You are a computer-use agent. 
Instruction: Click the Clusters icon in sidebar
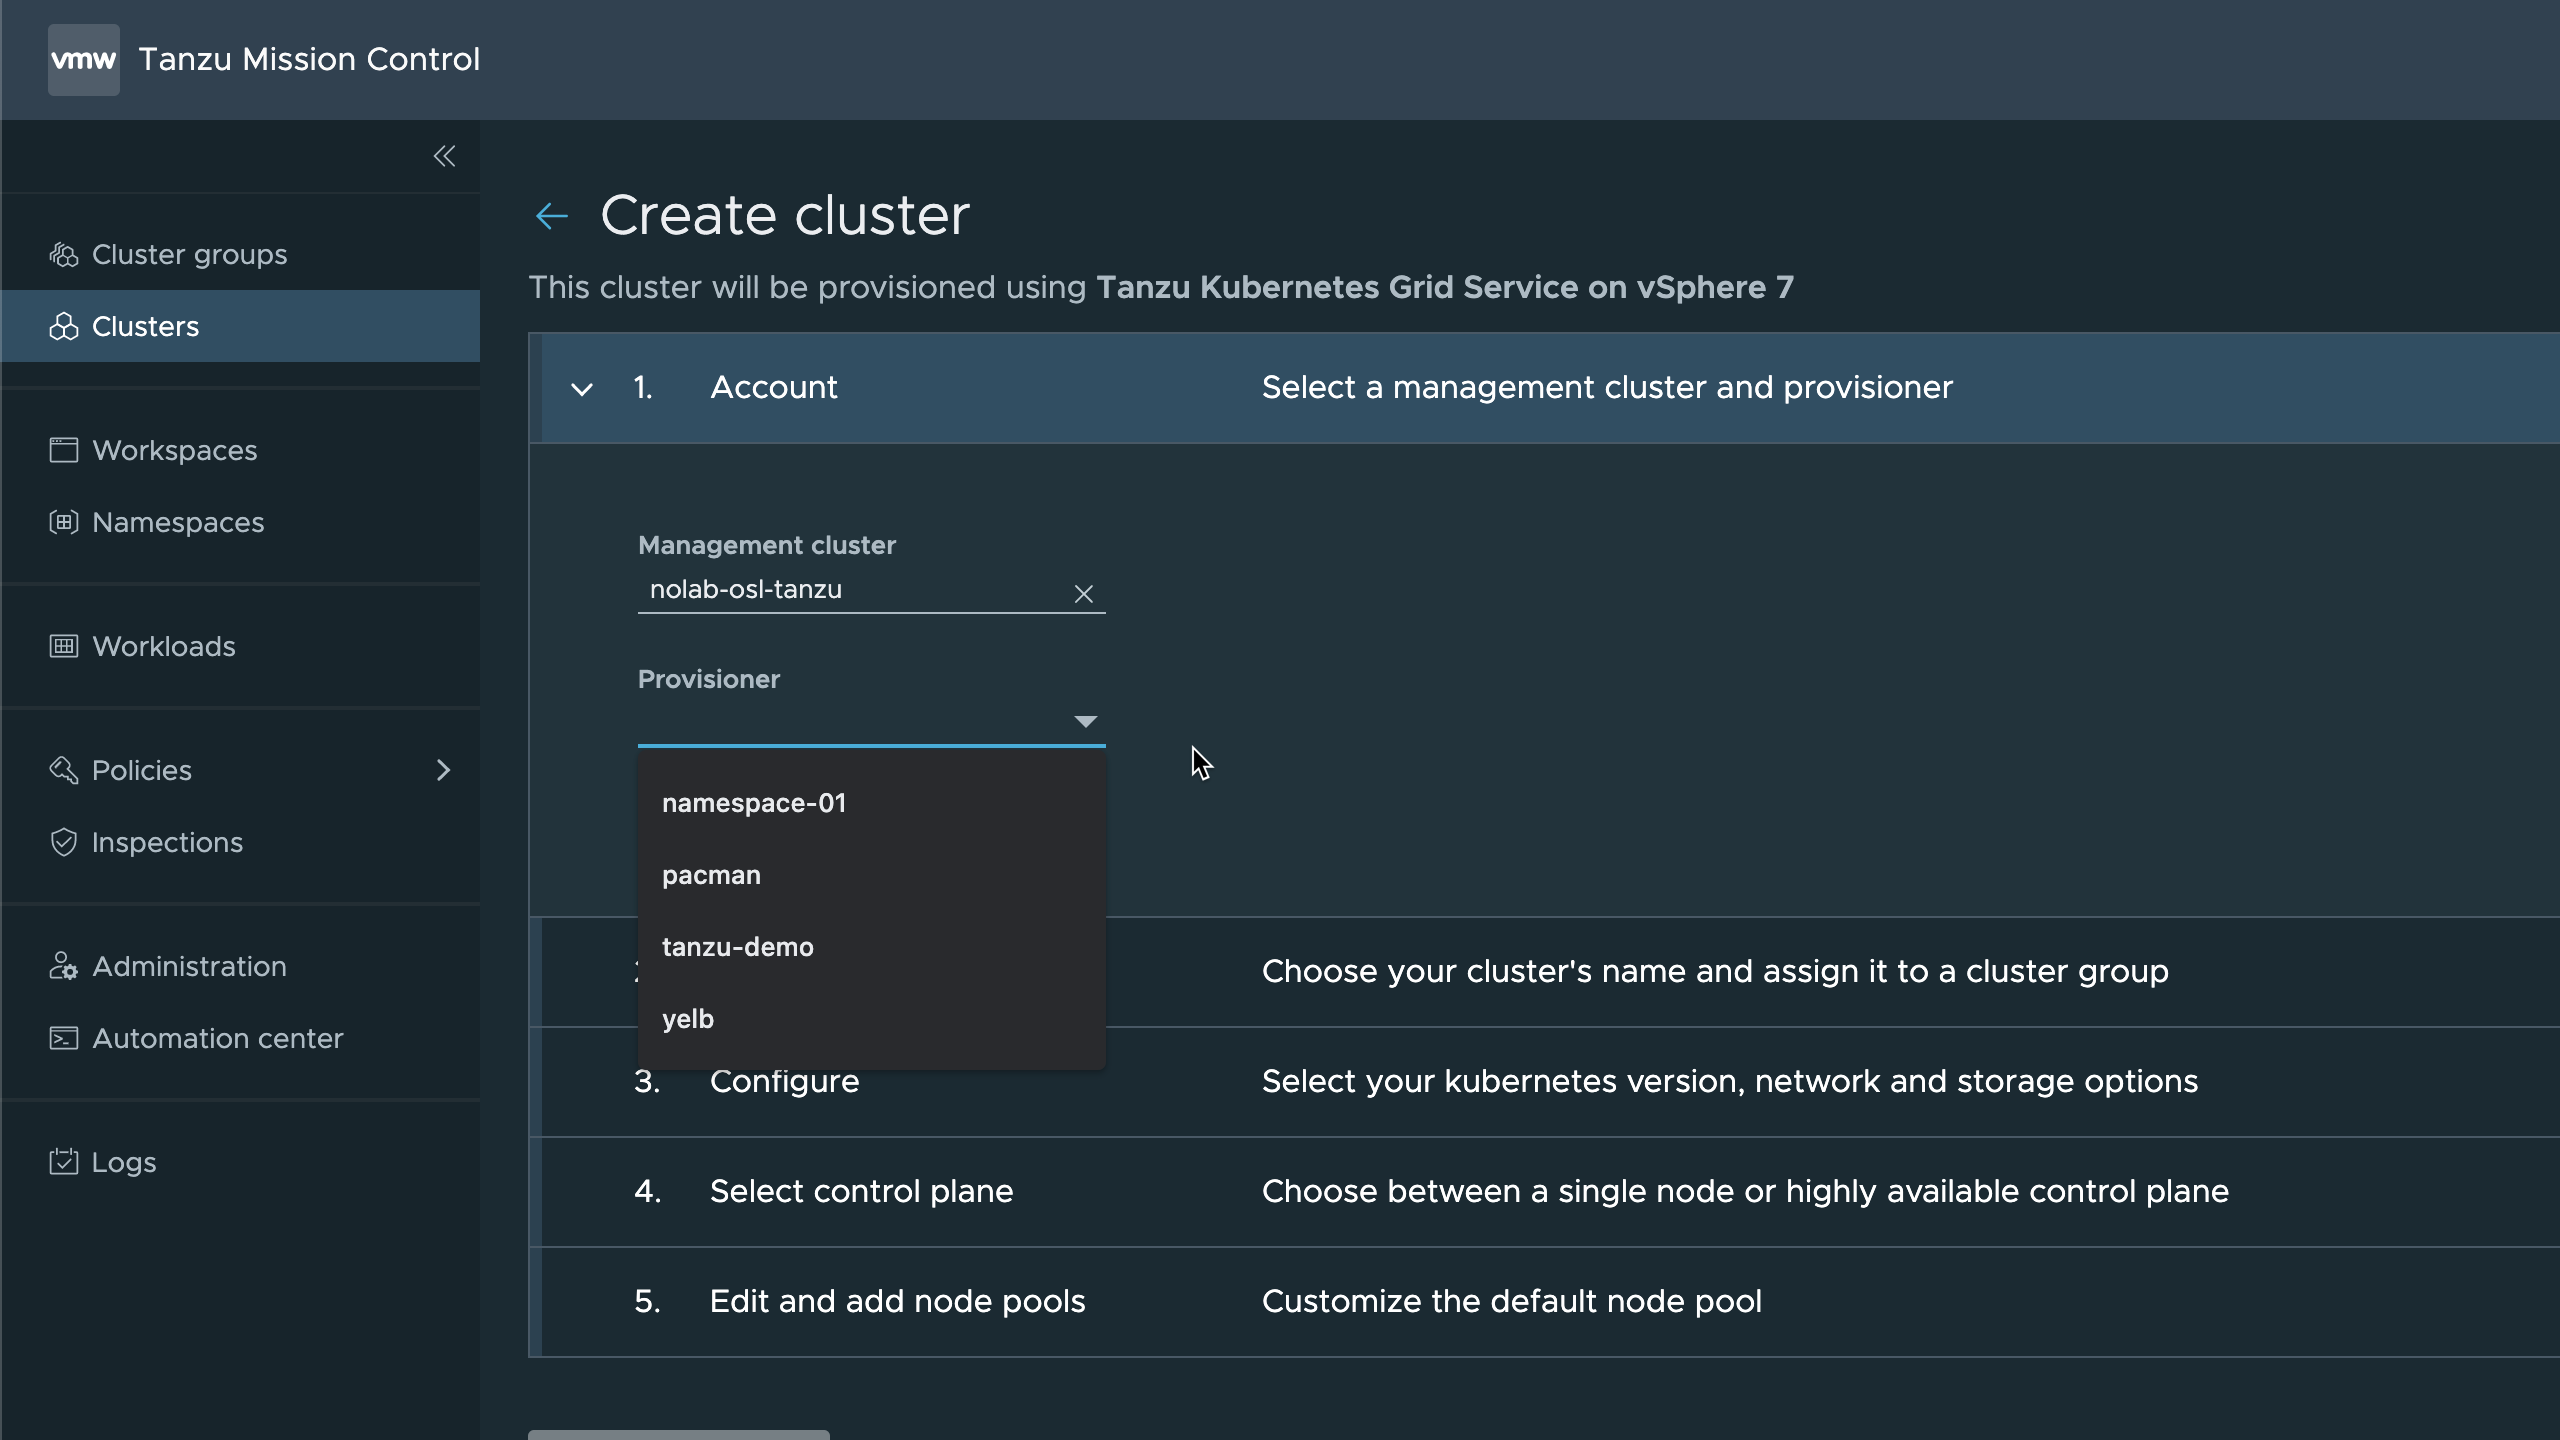click(x=64, y=327)
